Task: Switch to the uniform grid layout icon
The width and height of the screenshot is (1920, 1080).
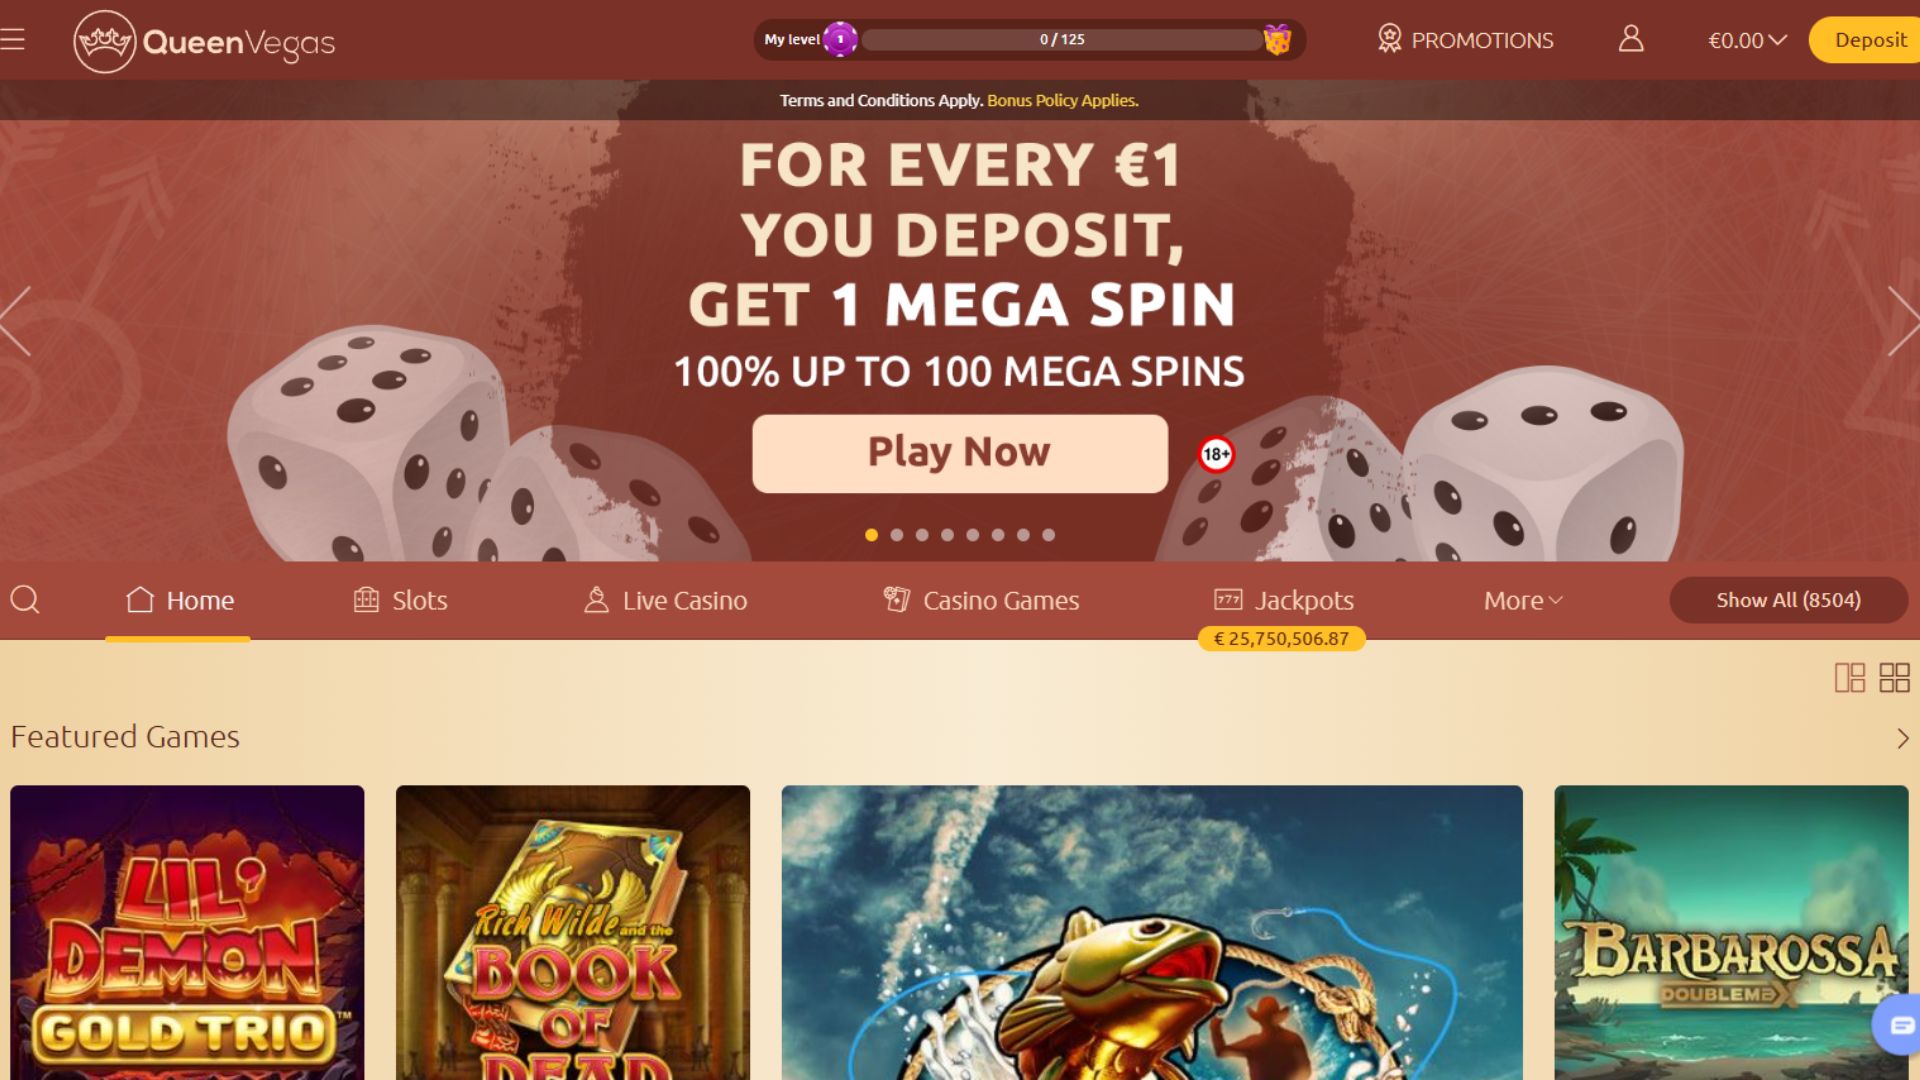Action: [x=1894, y=678]
